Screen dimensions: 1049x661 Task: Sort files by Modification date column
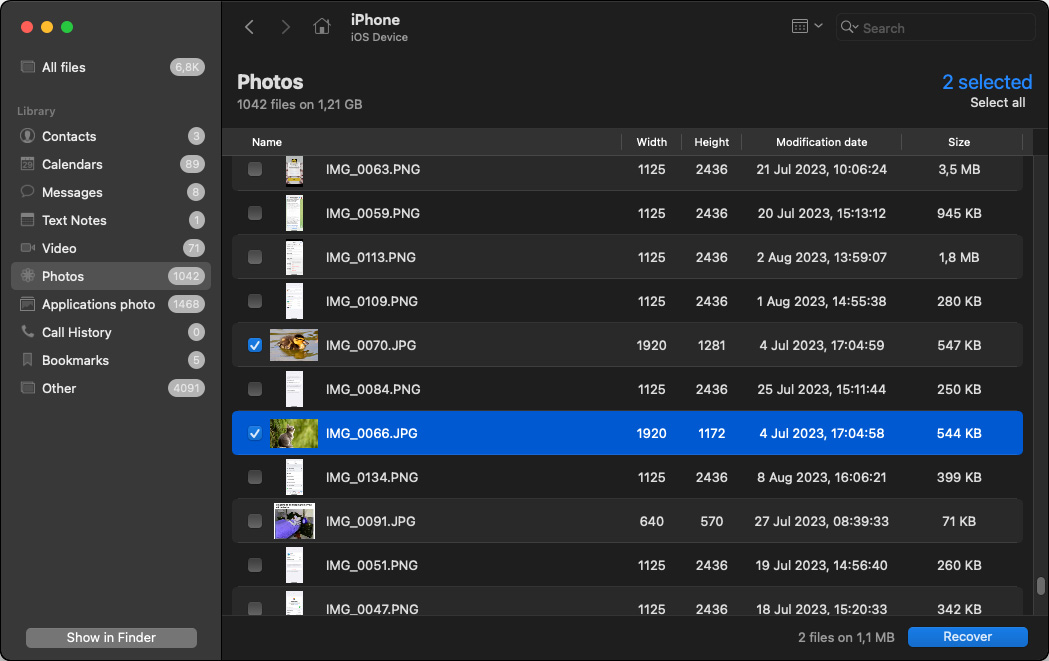click(821, 142)
